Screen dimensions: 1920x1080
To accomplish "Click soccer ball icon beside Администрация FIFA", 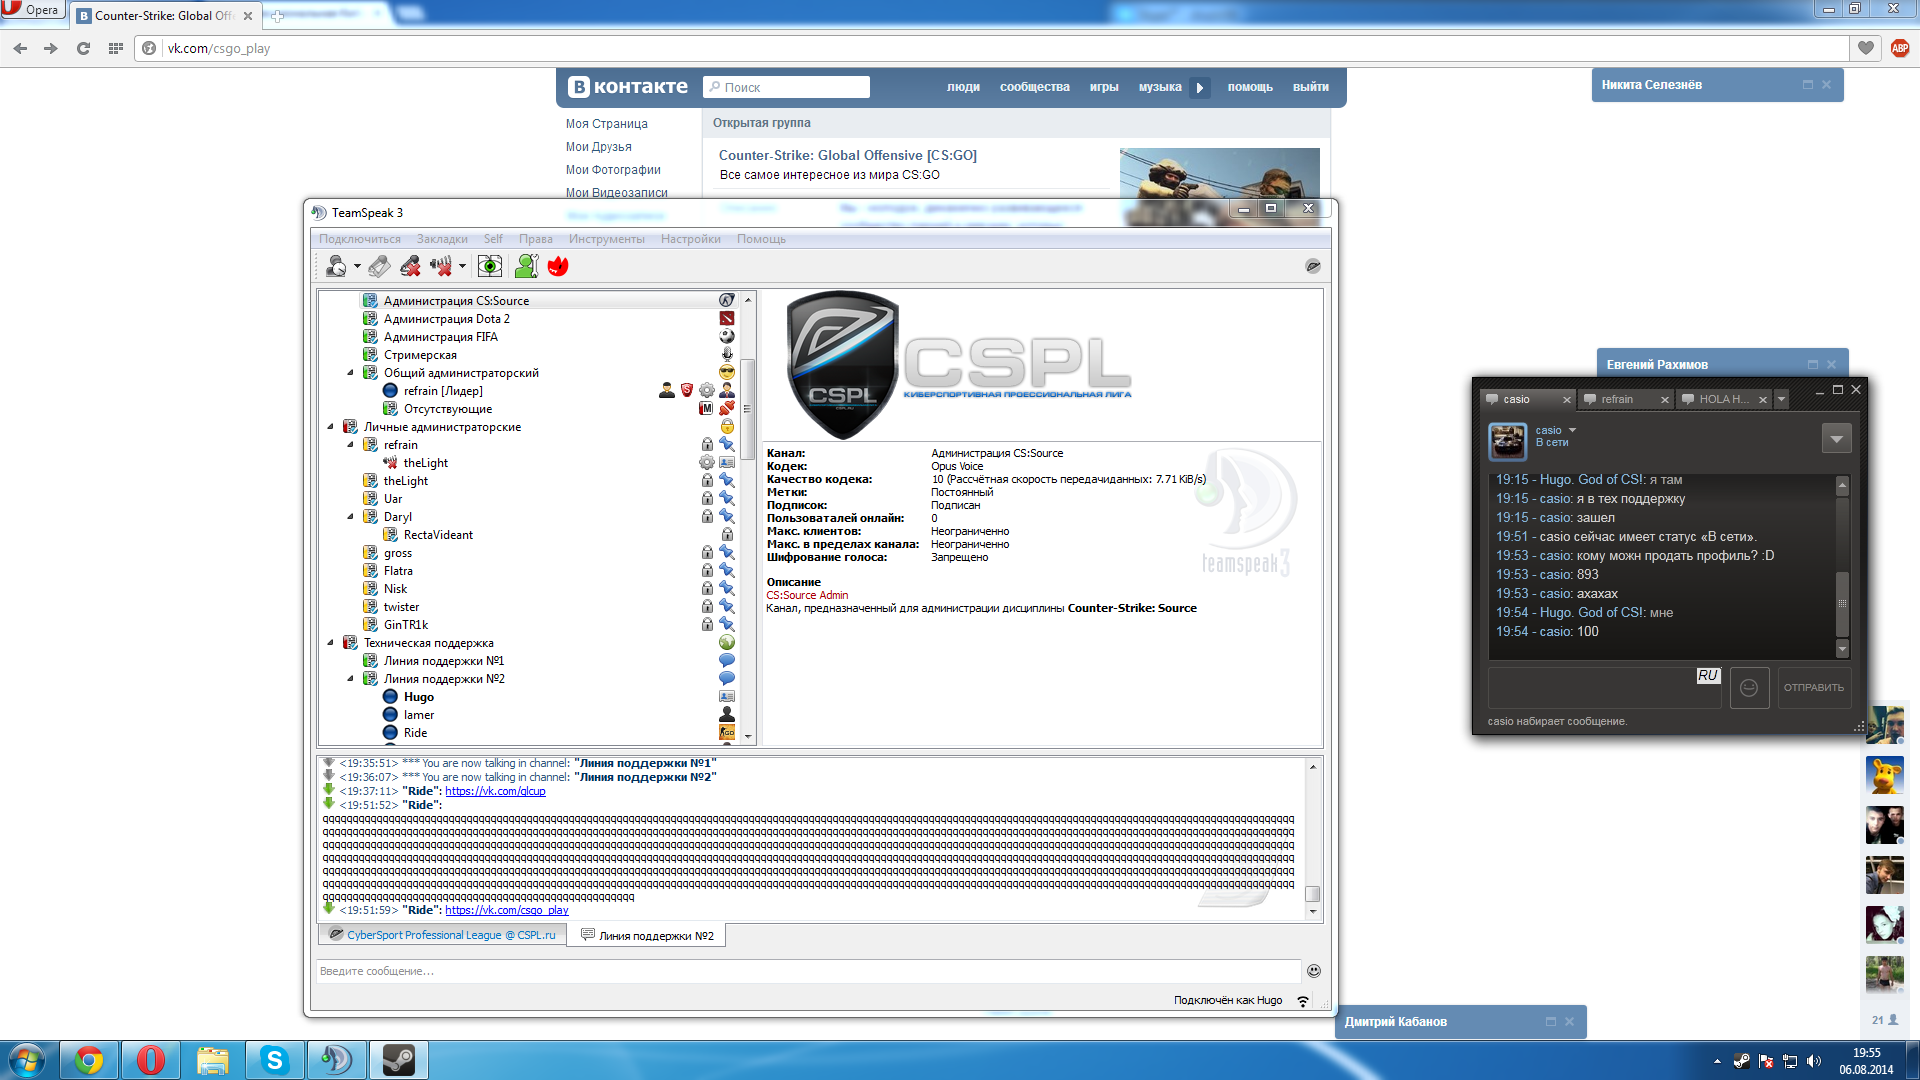I will [727, 337].
